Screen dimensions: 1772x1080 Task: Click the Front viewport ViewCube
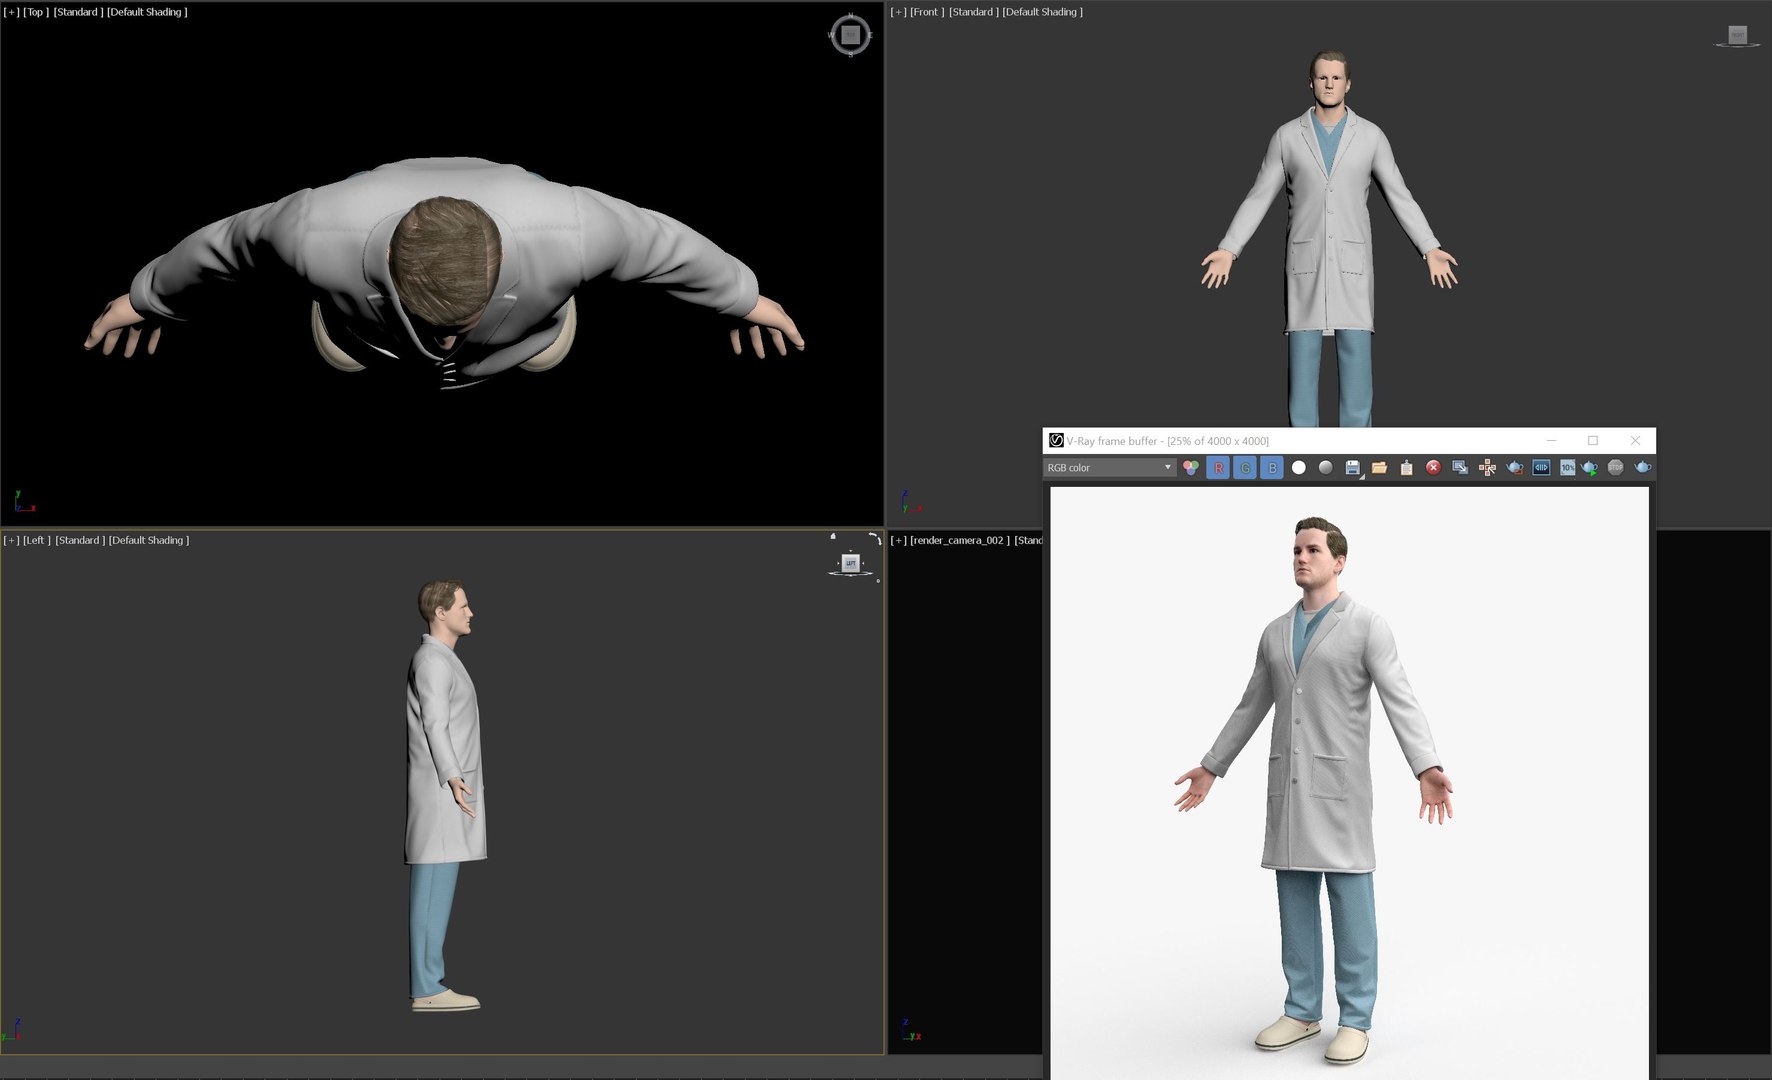[1738, 36]
